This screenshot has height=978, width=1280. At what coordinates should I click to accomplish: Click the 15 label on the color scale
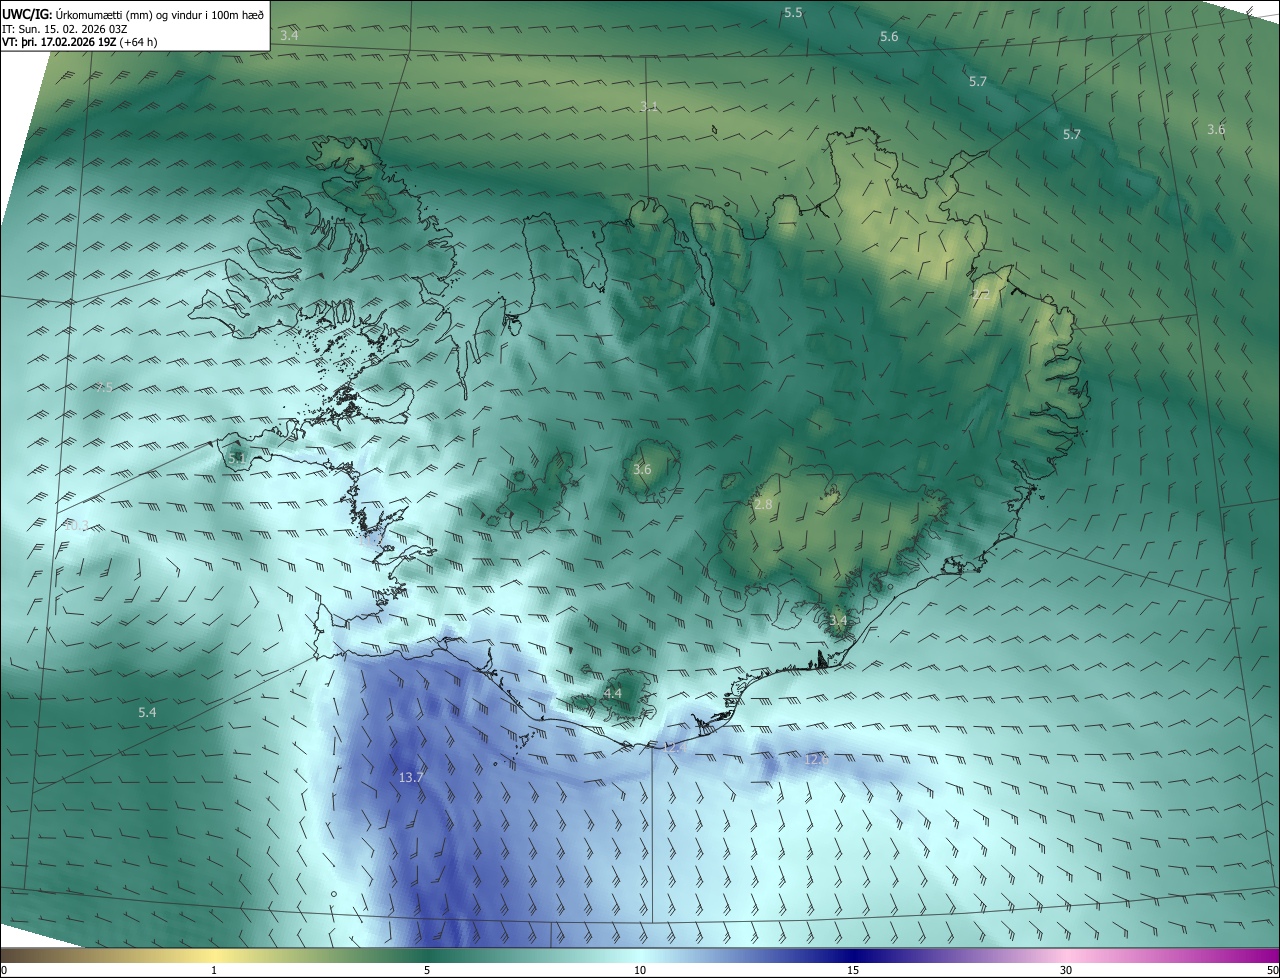[853, 970]
